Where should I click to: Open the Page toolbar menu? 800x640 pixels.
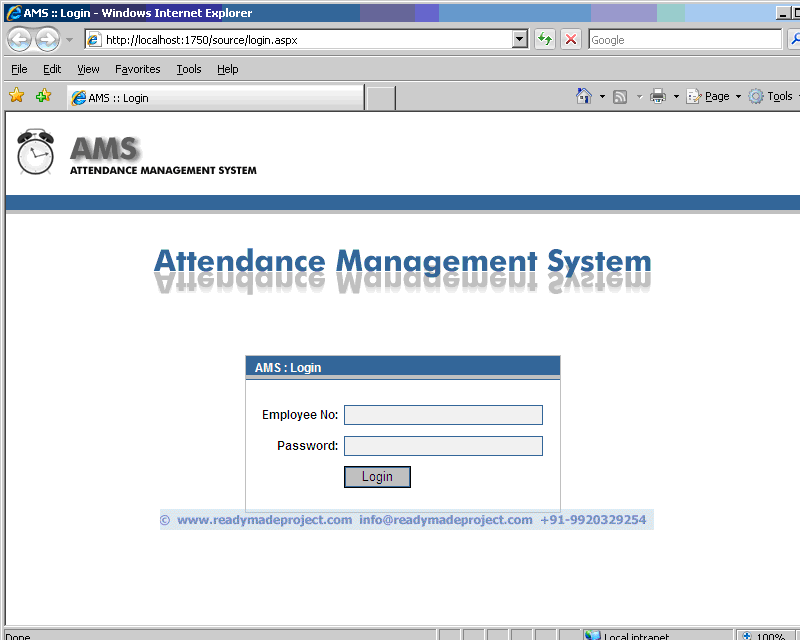[x=714, y=96]
